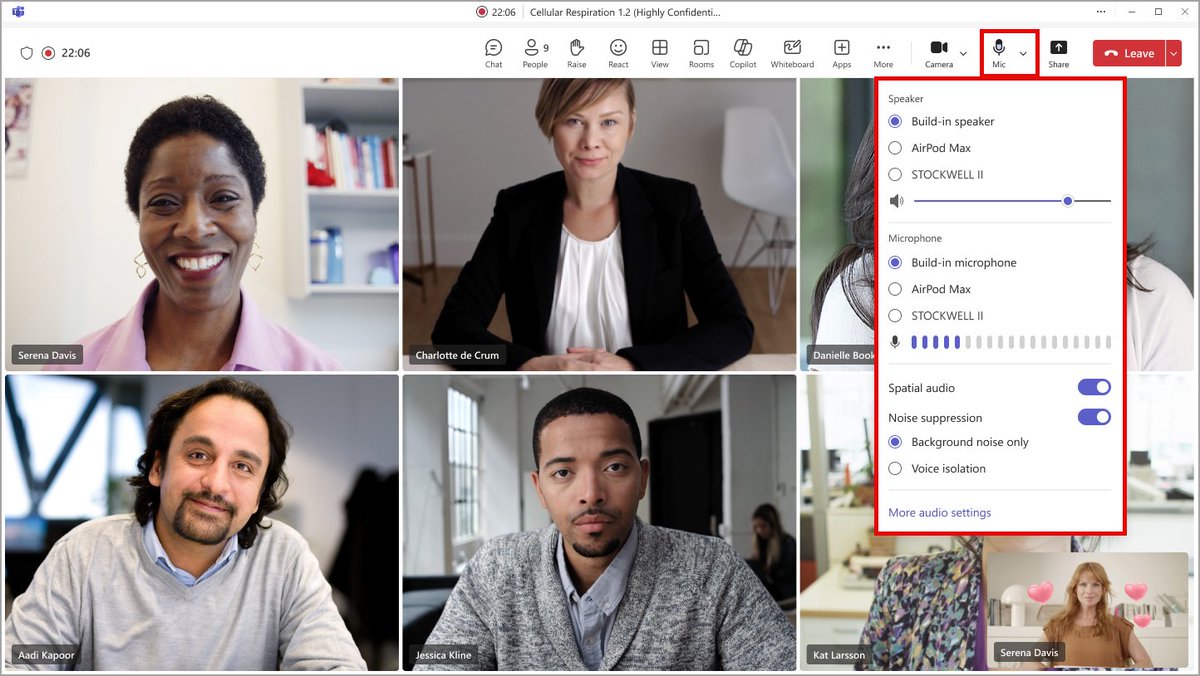Select Build-in microphone option
This screenshot has height=676, width=1200.
(x=952, y=263)
